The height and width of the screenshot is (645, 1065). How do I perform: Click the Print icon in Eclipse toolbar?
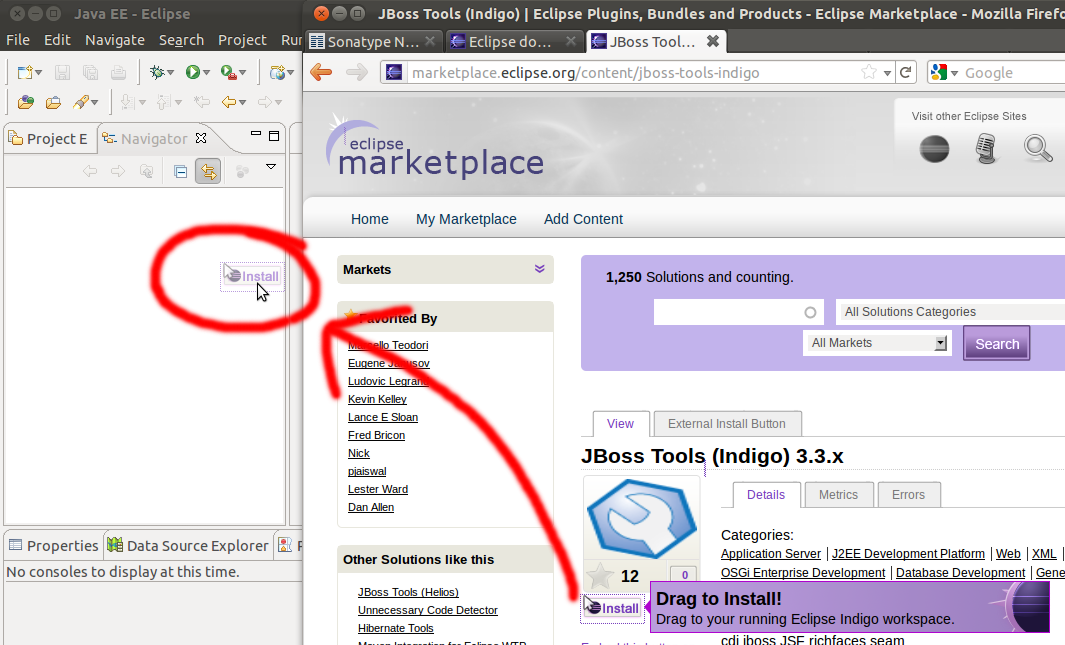pos(118,72)
